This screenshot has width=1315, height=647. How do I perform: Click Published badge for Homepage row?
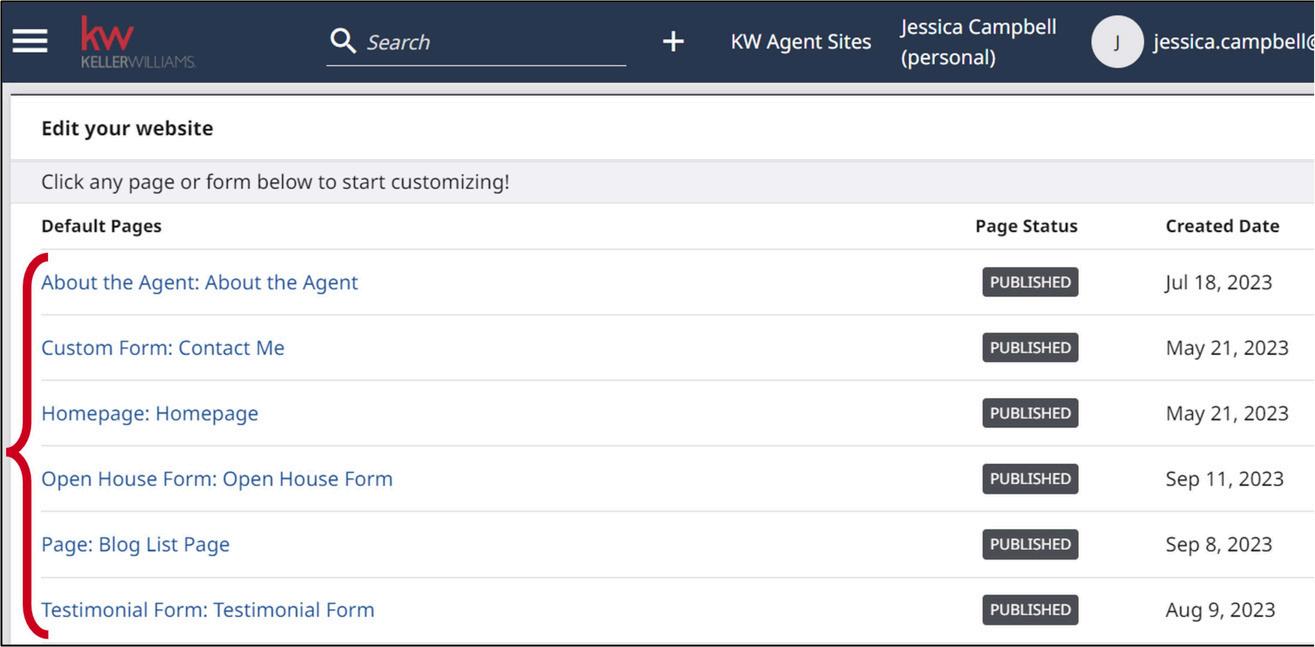pos(1030,413)
